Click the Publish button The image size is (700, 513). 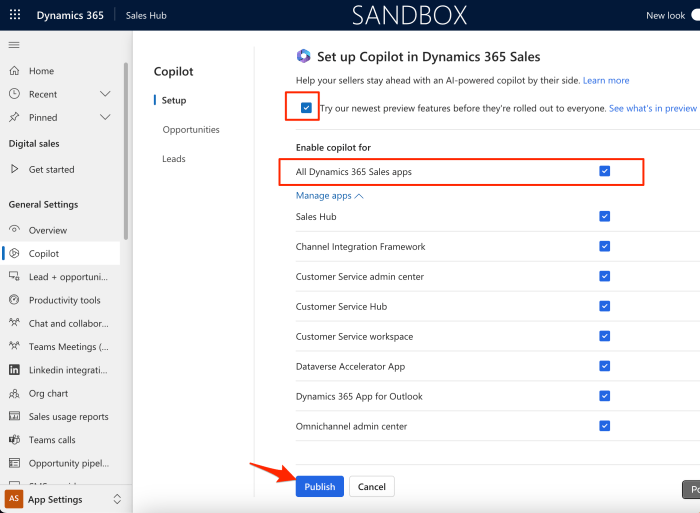click(x=320, y=486)
